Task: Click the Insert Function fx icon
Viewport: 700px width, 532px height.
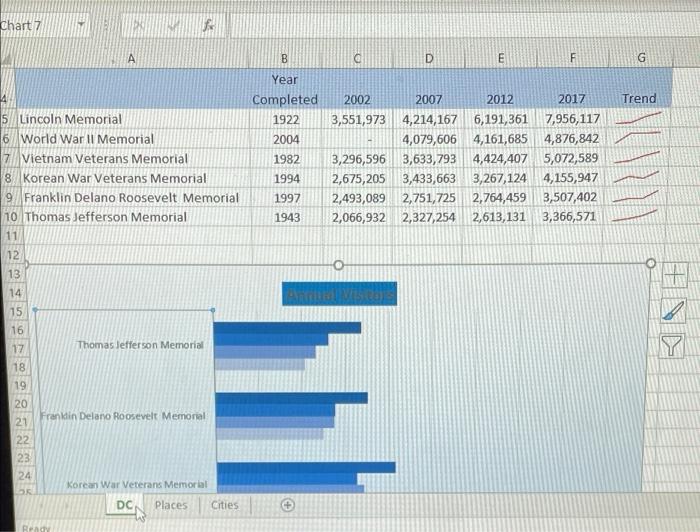Action: coord(208,25)
